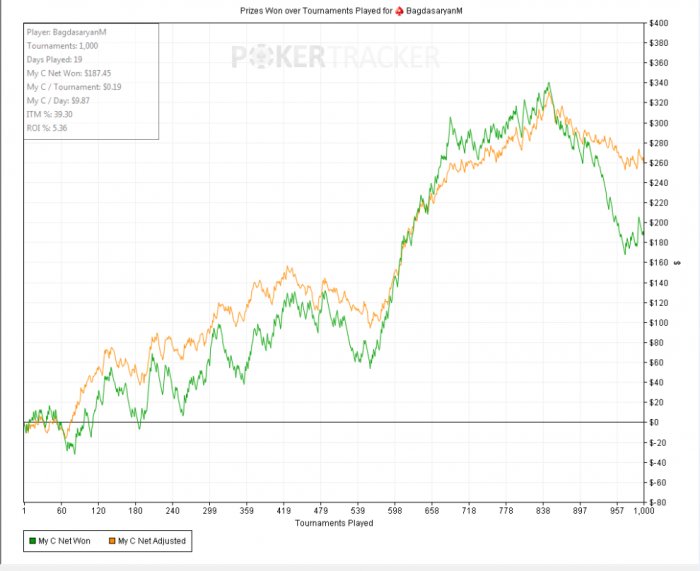Click the Tournaments Played axis label
This screenshot has width=700, height=571.
[x=334, y=523]
